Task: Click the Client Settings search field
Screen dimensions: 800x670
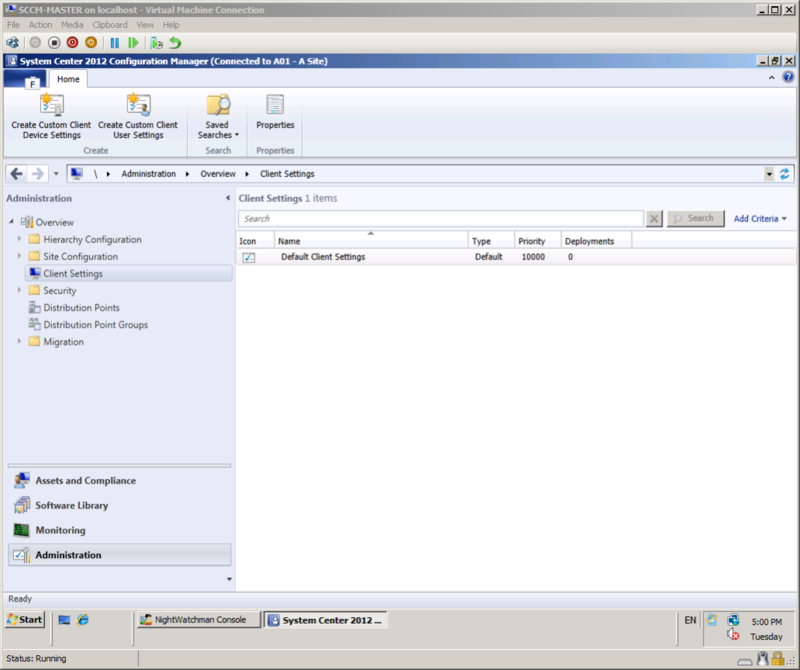Action: 440,219
